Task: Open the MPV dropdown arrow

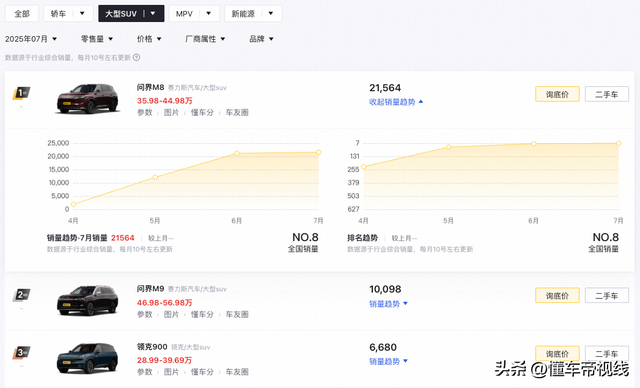Action: point(209,13)
